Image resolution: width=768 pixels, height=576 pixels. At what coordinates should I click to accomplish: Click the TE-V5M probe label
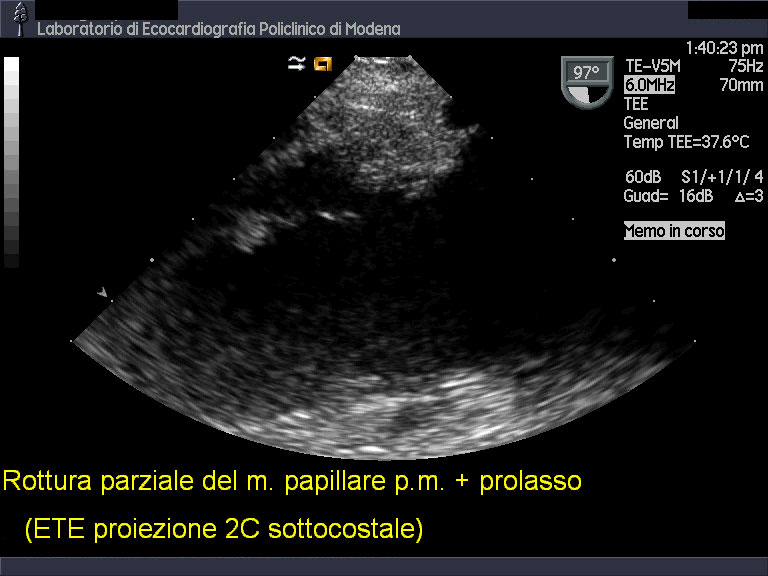(650, 67)
